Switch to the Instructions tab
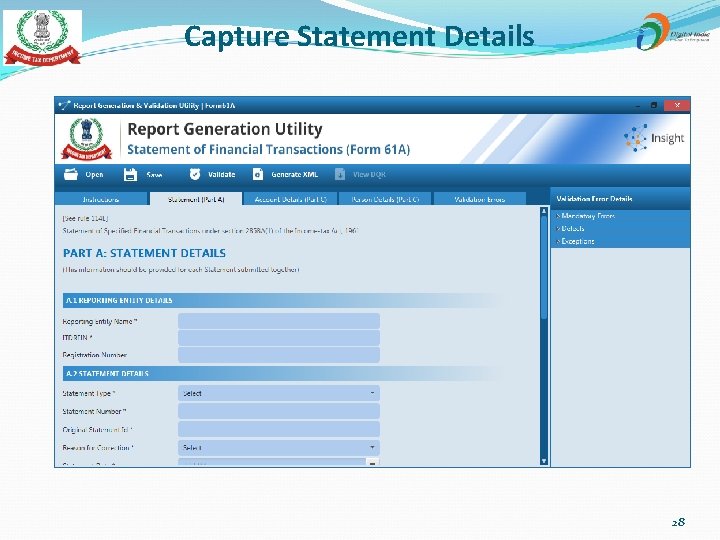This screenshot has width=720, height=540. click(x=101, y=199)
